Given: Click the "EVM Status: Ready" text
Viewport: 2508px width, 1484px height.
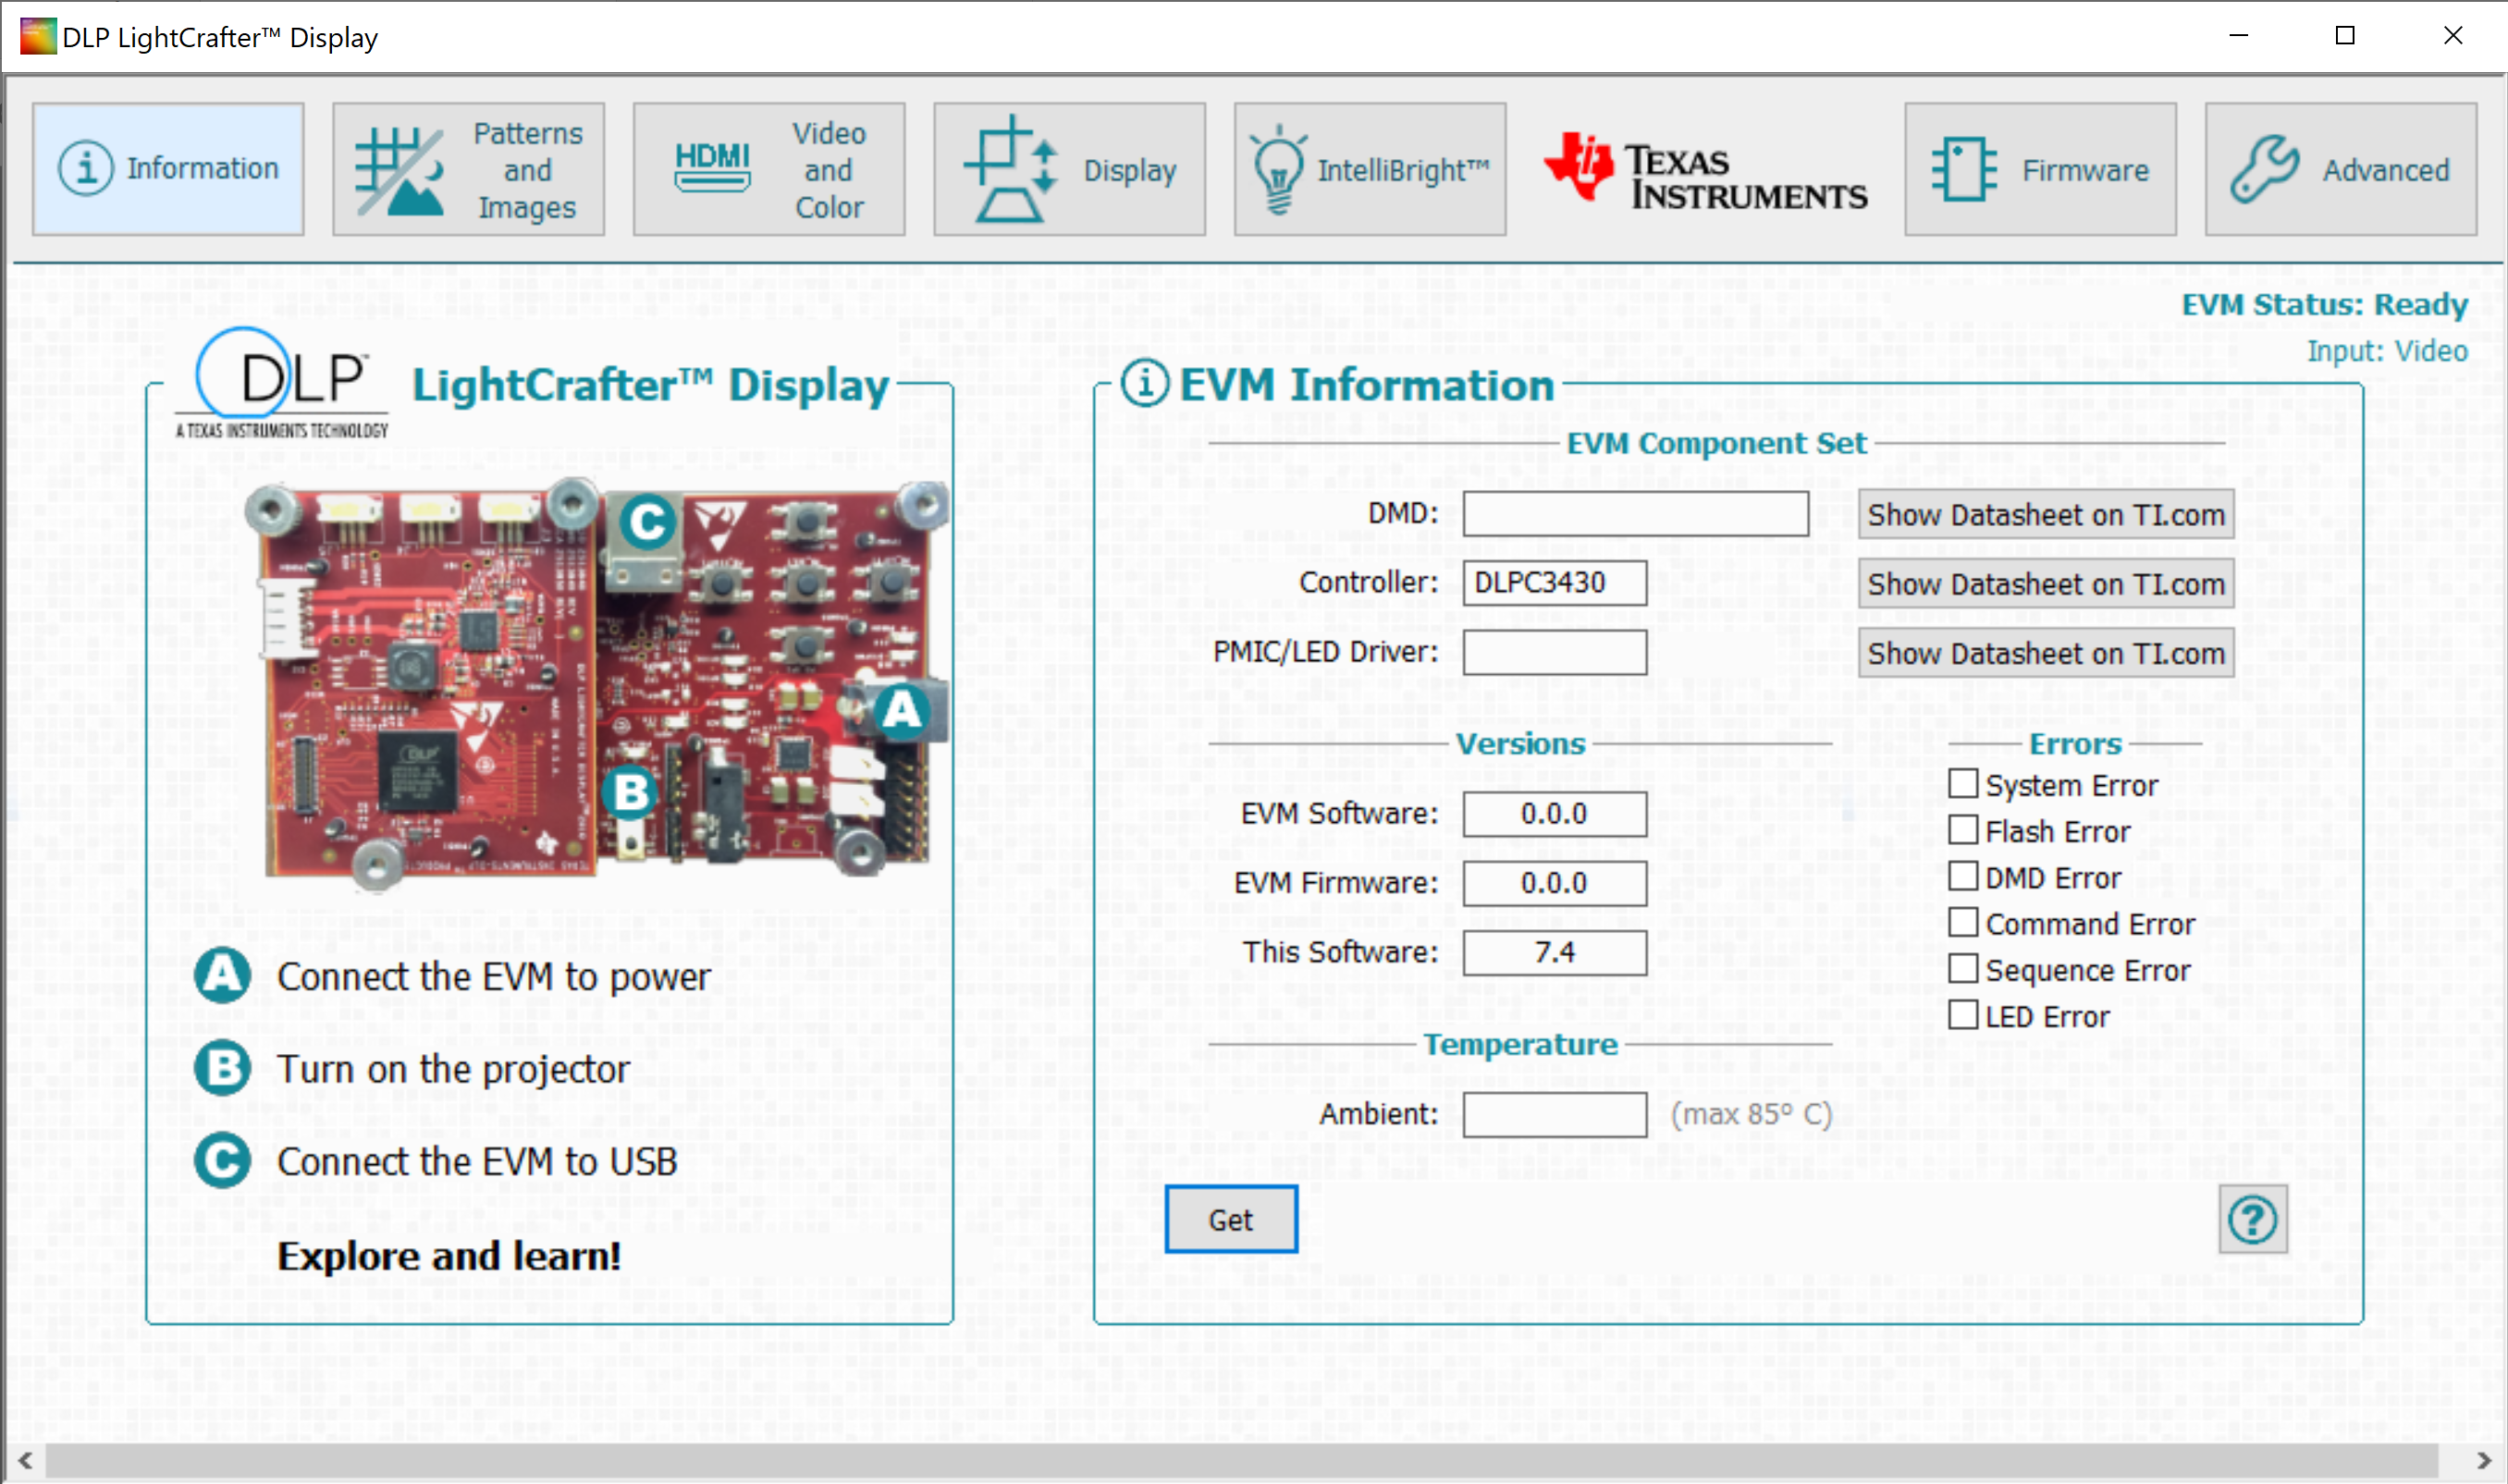Looking at the screenshot, I should pos(2324,305).
